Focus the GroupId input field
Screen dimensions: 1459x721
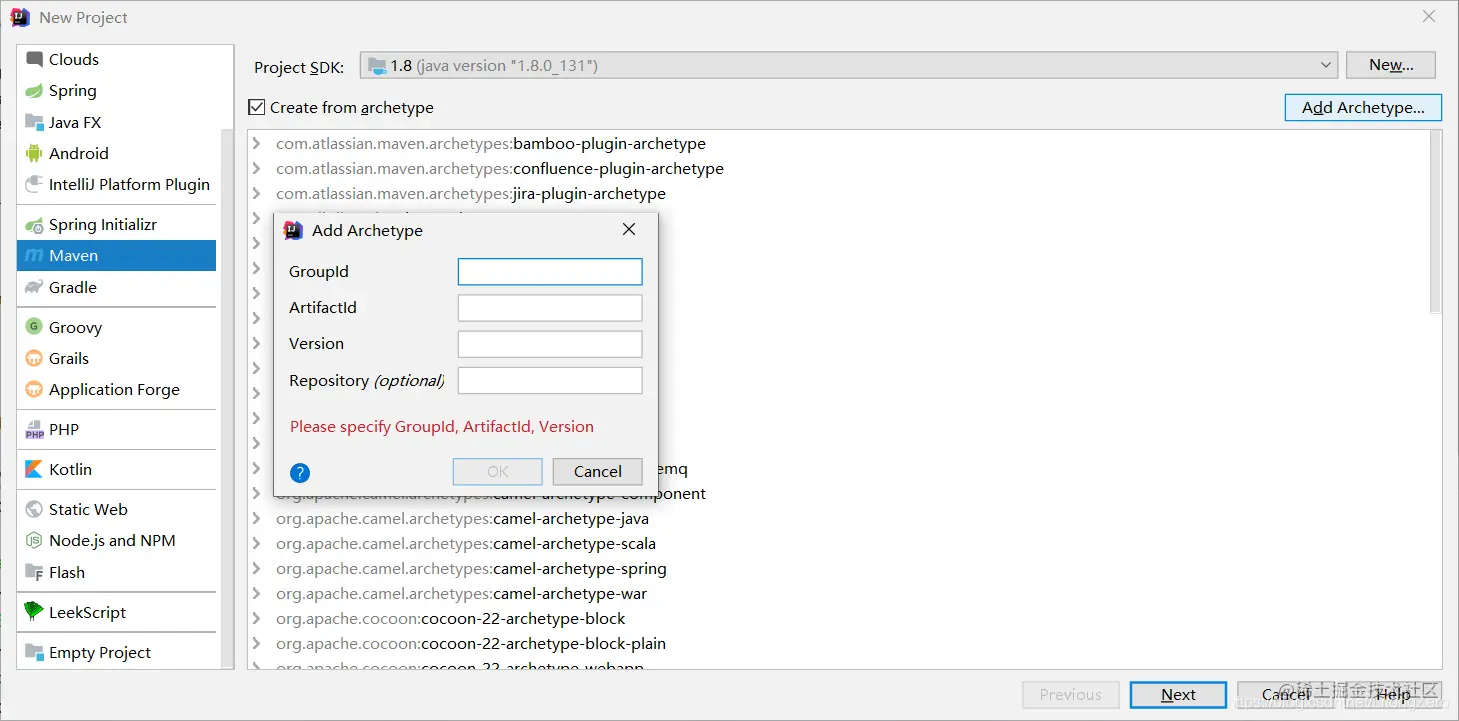pos(550,271)
